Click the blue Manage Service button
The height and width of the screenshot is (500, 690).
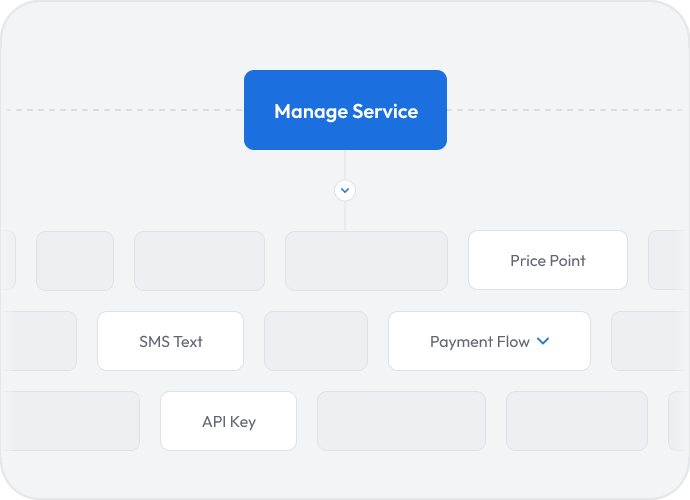pyautogui.click(x=345, y=110)
